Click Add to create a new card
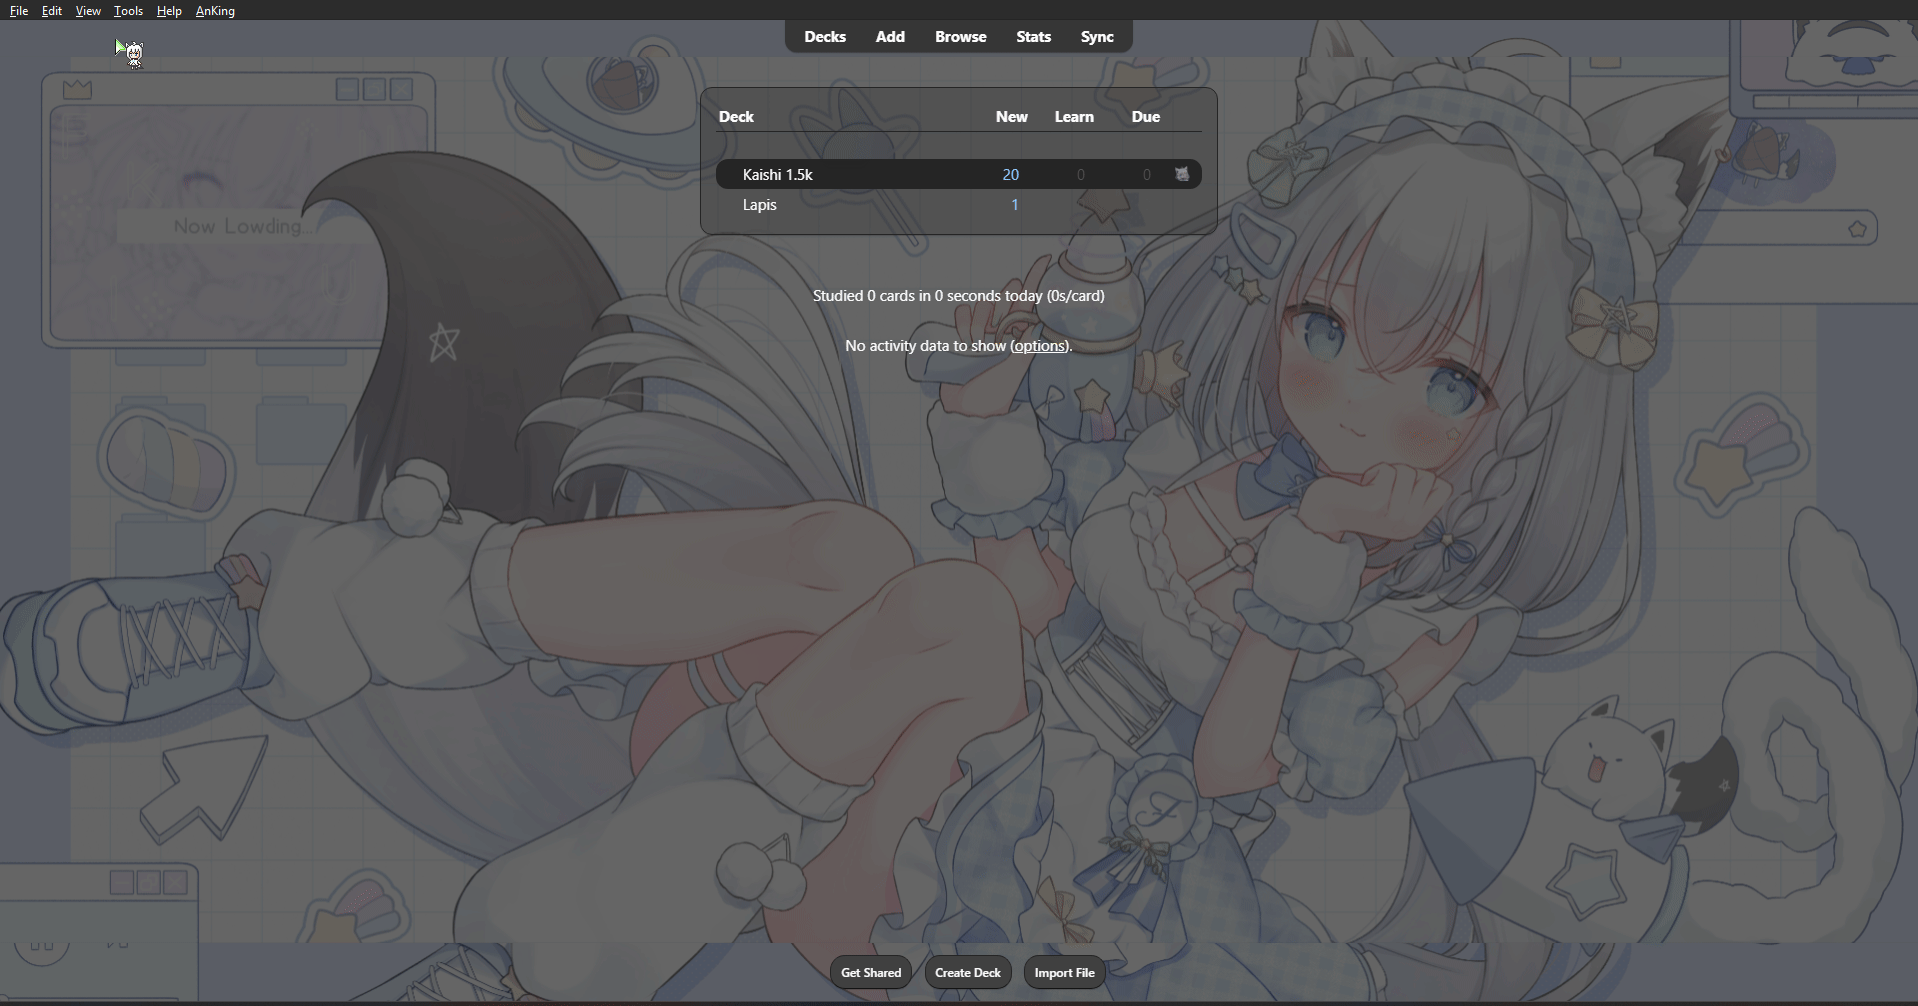 coord(890,37)
